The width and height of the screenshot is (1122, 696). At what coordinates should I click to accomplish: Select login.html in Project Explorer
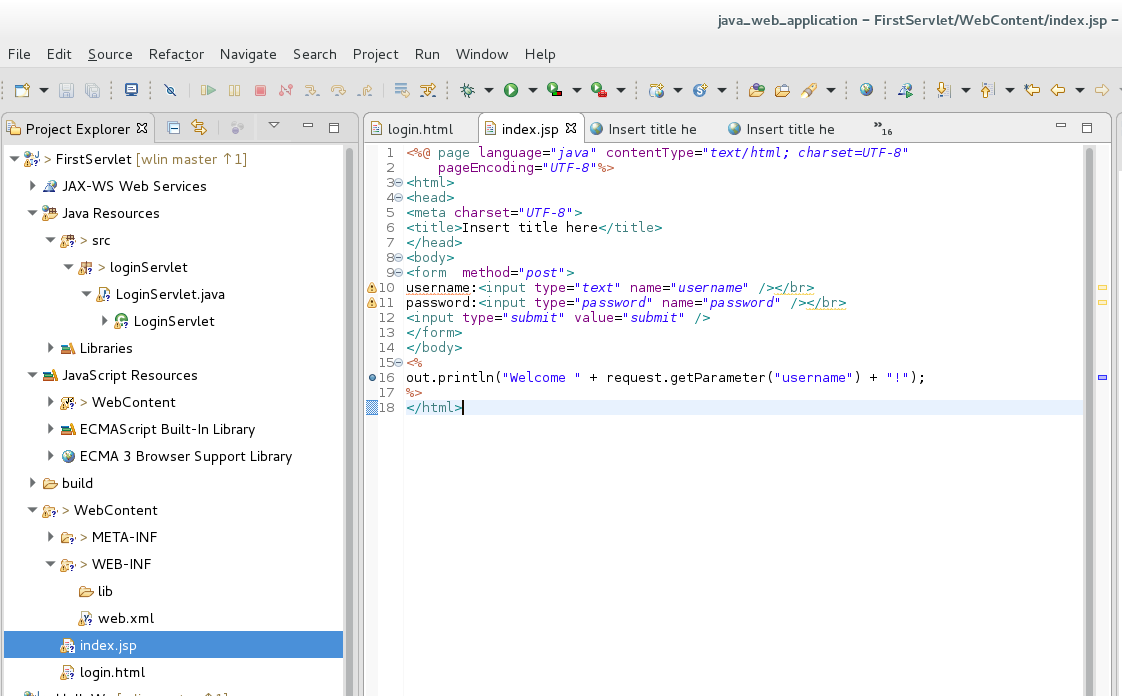click(x=112, y=673)
